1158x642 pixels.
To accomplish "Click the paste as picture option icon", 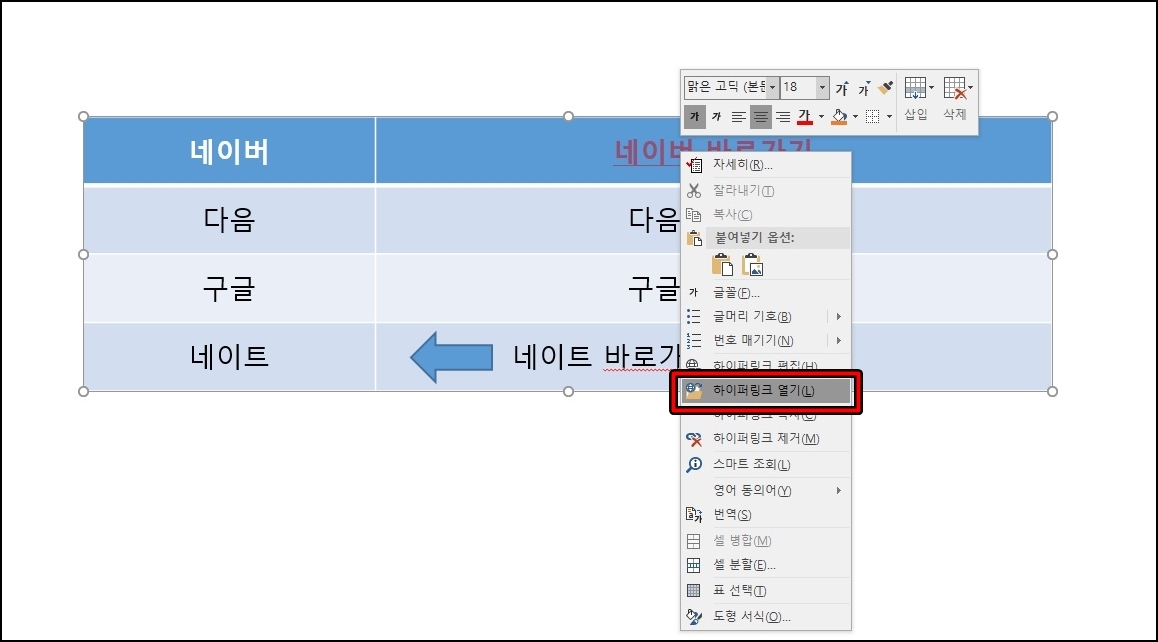I will click(x=752, y=264).
